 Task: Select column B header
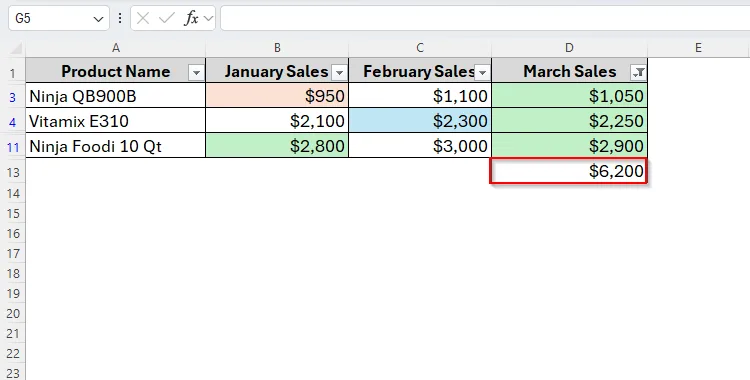277,48
